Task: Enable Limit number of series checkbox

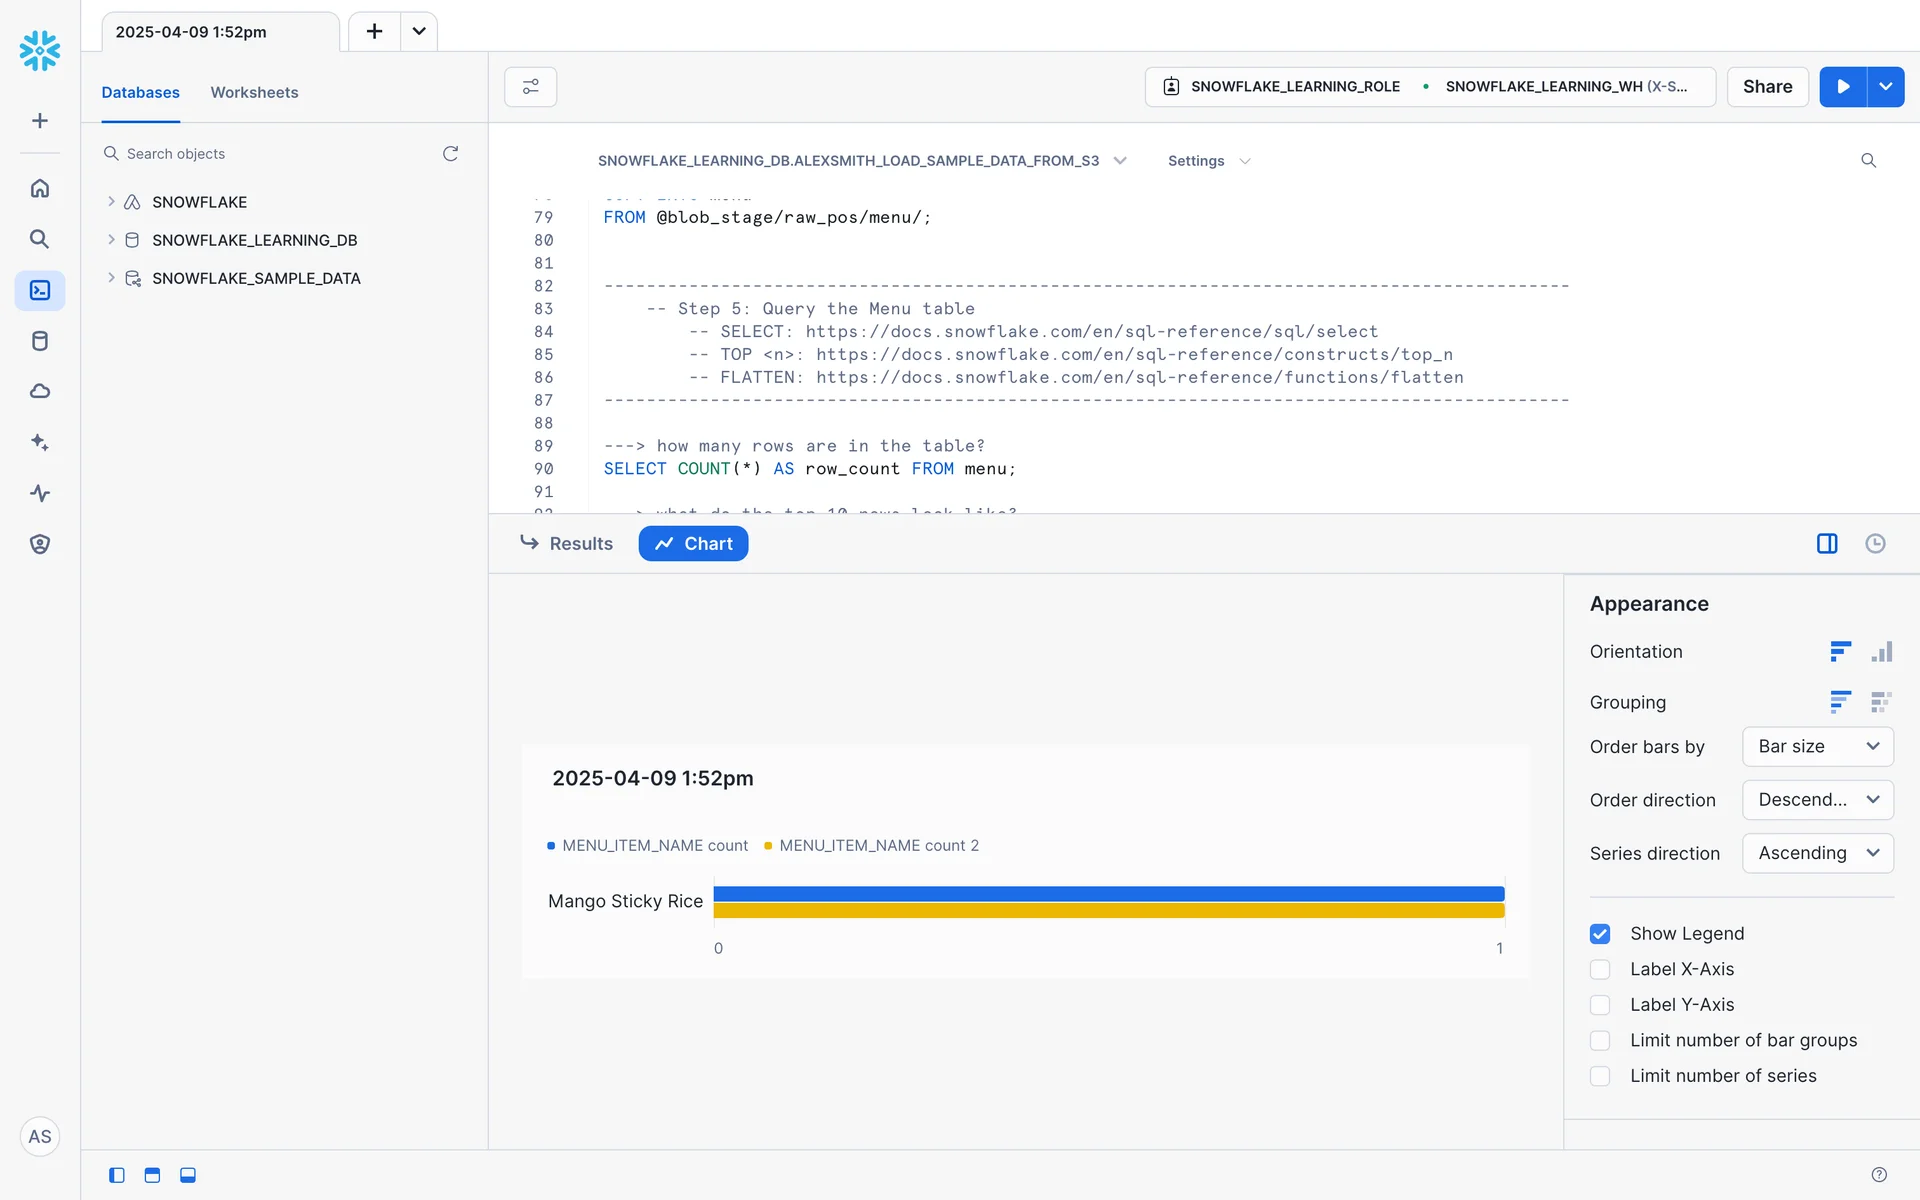Action: [x=1600, y=1076]
